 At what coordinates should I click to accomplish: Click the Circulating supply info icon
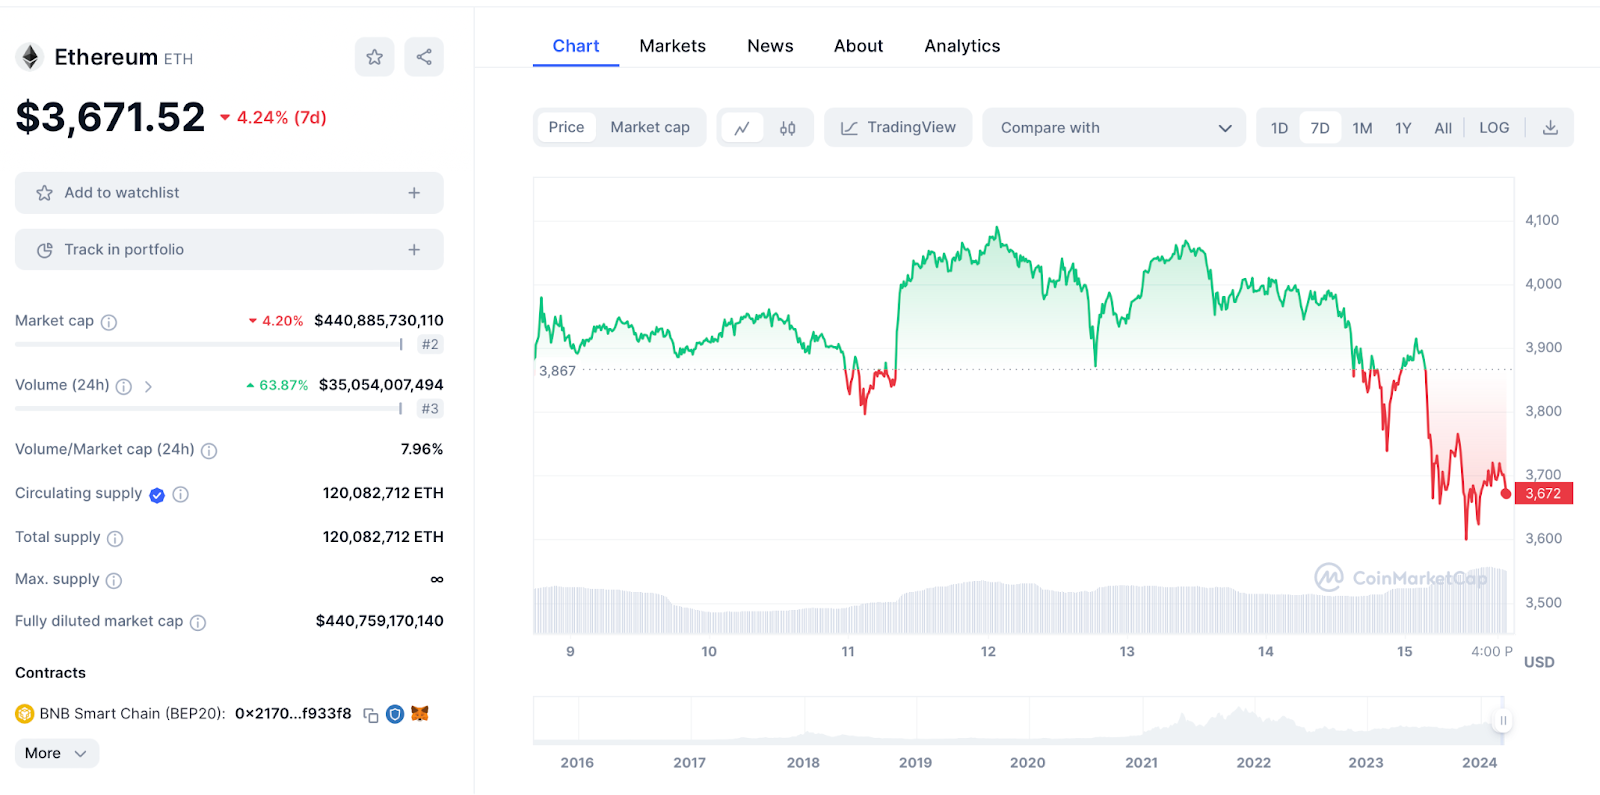click(x=181, y=494)
